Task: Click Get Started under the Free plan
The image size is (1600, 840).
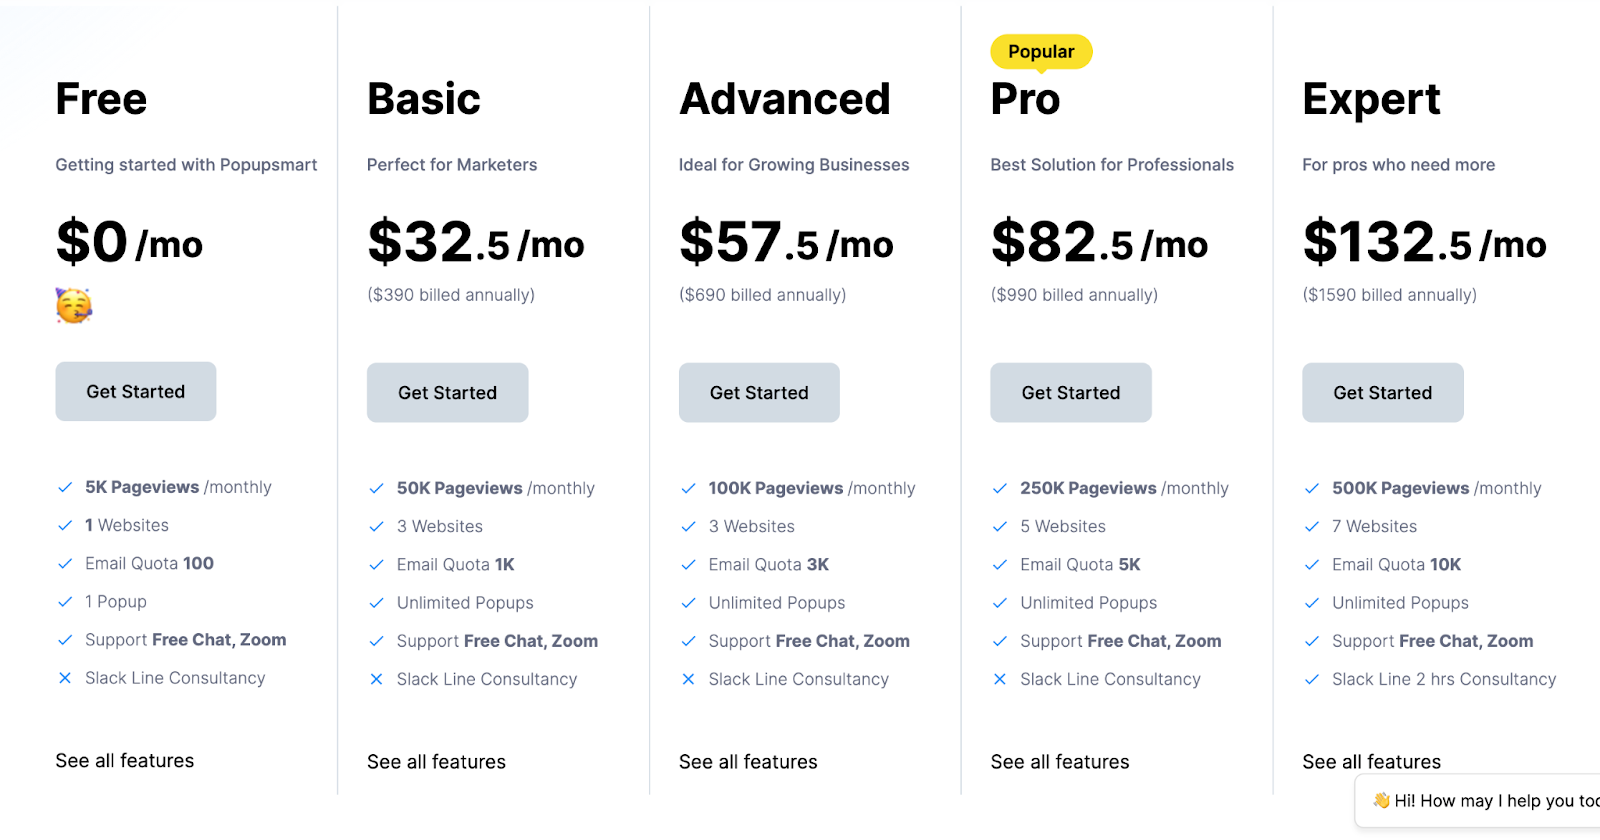Action: pos(136,392)
